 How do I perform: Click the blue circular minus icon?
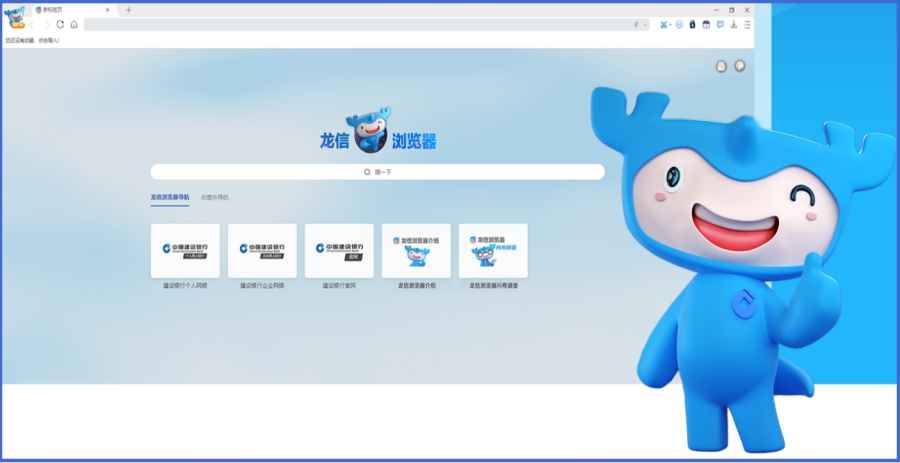(679, 25)
